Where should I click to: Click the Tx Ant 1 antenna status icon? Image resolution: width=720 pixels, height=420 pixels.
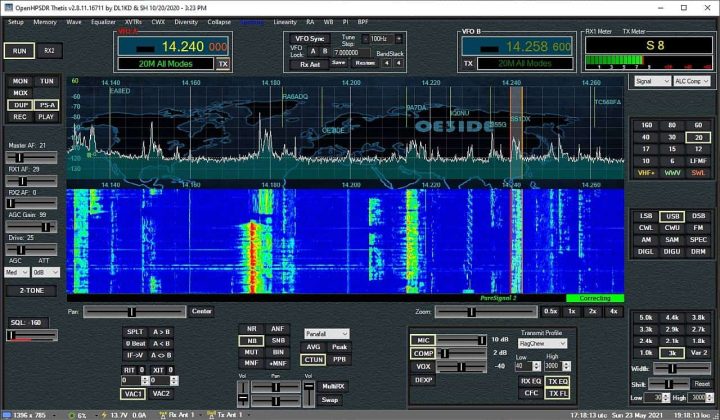pyautogui.click(x=213, y=414)
